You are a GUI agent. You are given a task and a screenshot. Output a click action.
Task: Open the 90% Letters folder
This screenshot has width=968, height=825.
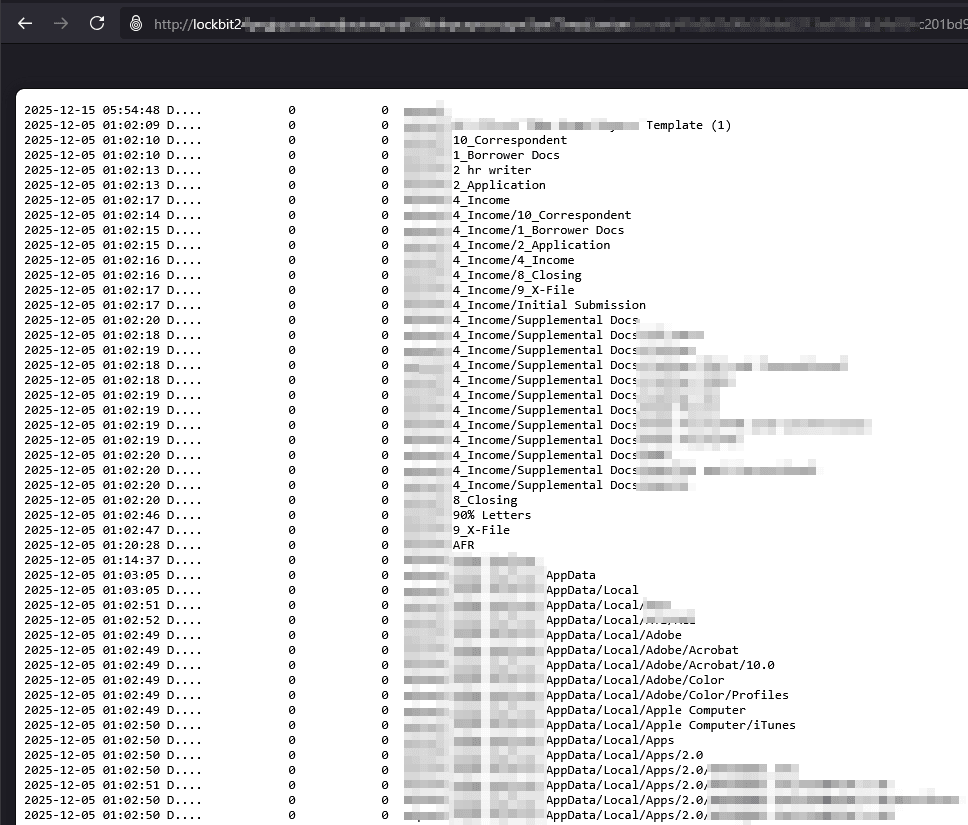pyautogui.click(x=491, y=515)
